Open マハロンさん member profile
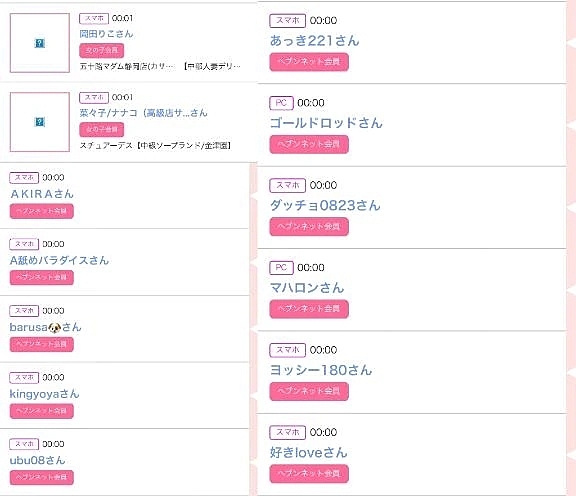The image size is (576, 496). [307, 287]
